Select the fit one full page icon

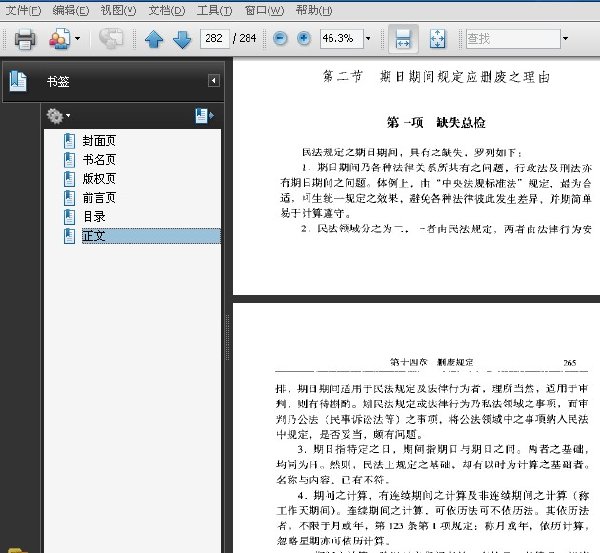click(x=437, y=39)
